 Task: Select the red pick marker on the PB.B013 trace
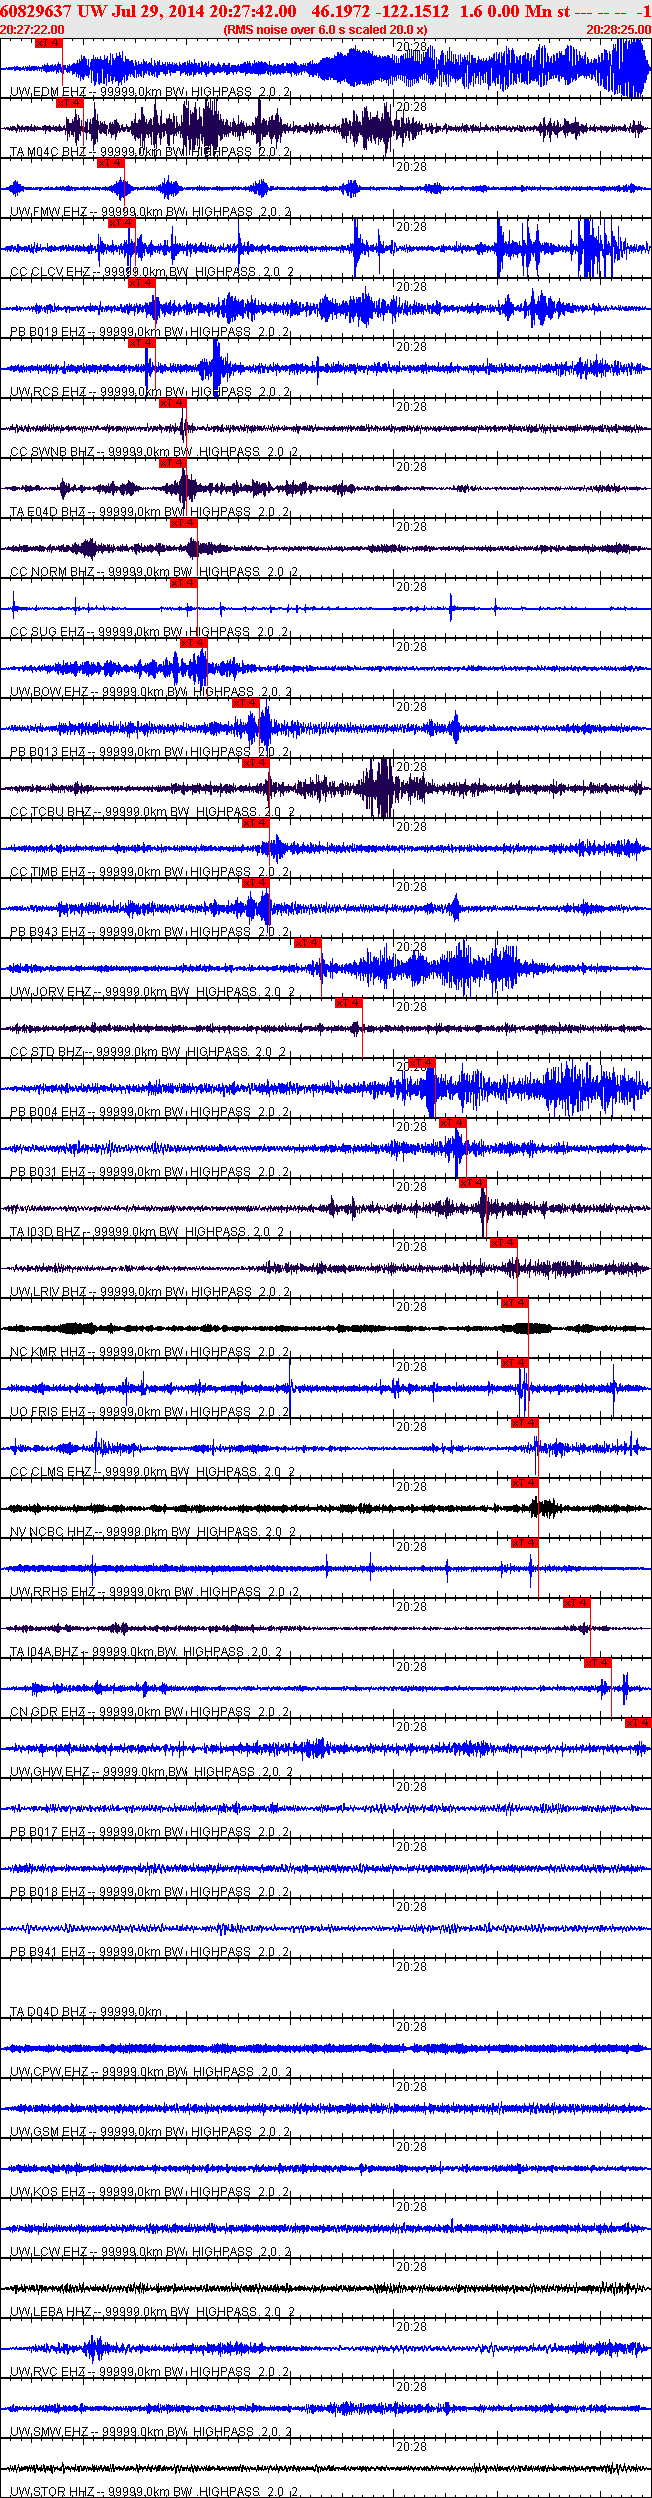point(245,703)
